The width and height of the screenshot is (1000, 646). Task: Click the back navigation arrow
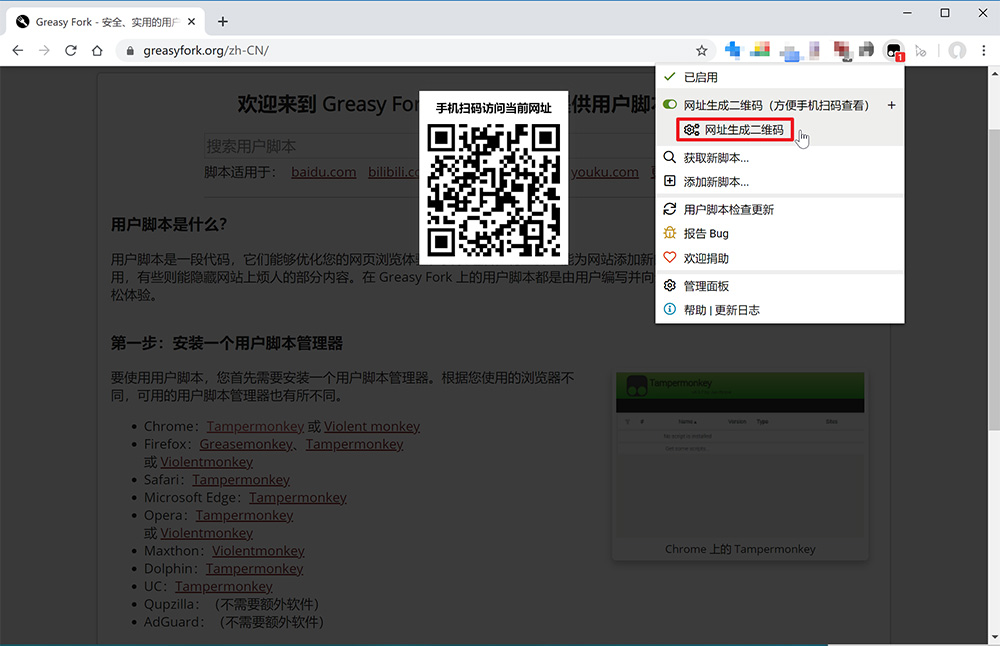[x=18, y=50]
